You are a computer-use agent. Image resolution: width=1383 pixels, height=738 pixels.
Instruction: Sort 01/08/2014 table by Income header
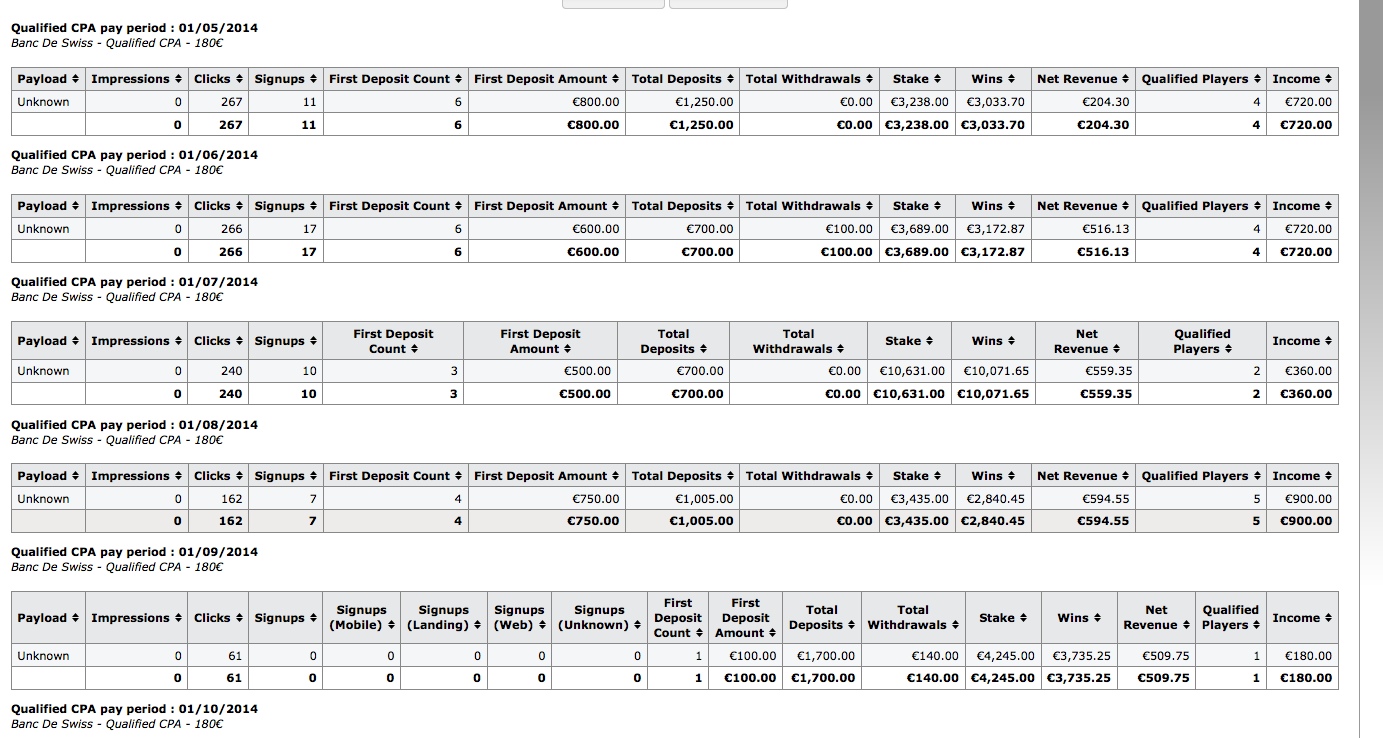1302,476
